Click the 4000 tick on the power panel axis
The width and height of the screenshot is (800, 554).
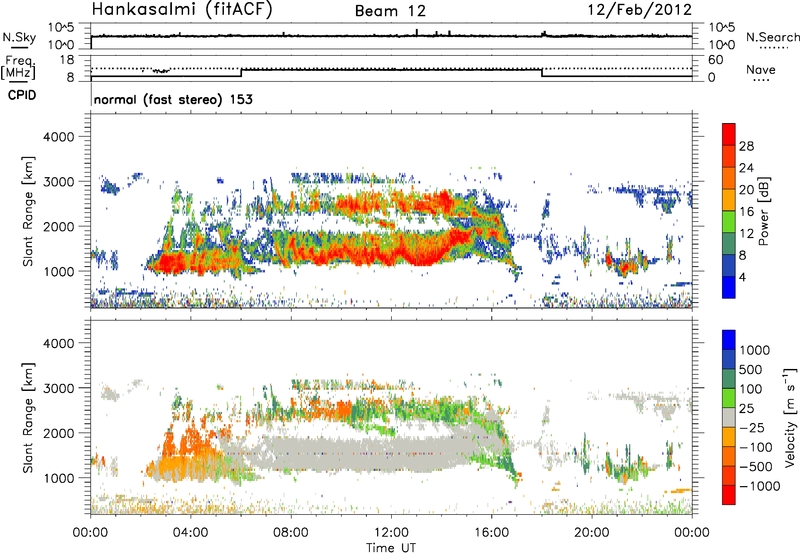(58, 137)
